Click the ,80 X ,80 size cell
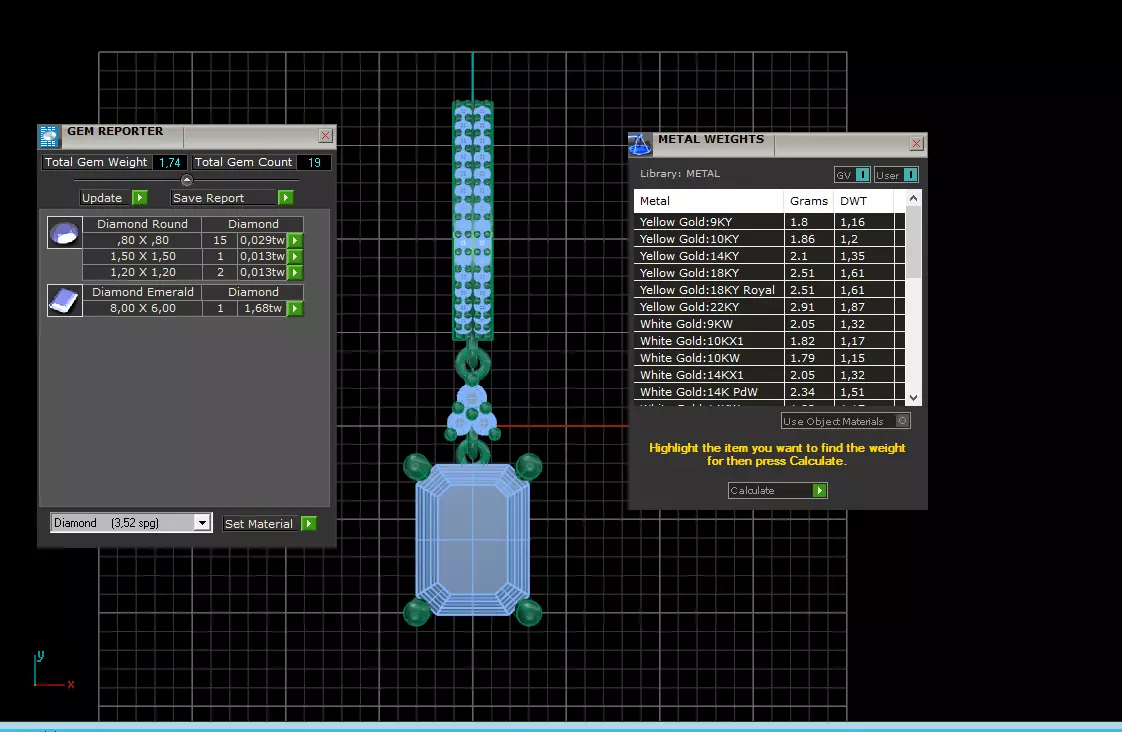The height and width of the screenshot is (732, 1122). [x=142, y=240]
